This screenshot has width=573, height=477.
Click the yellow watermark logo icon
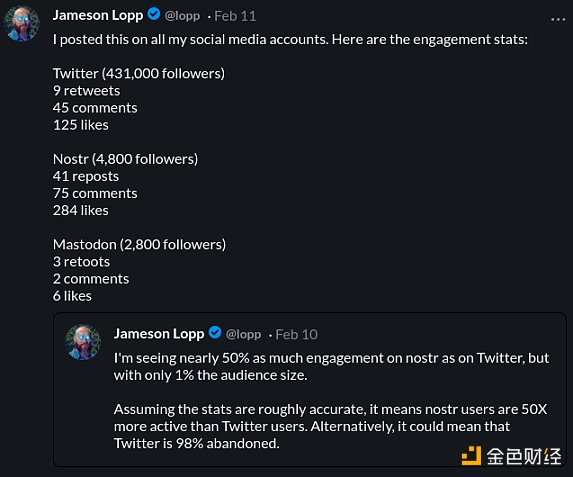tap(471, 455)
